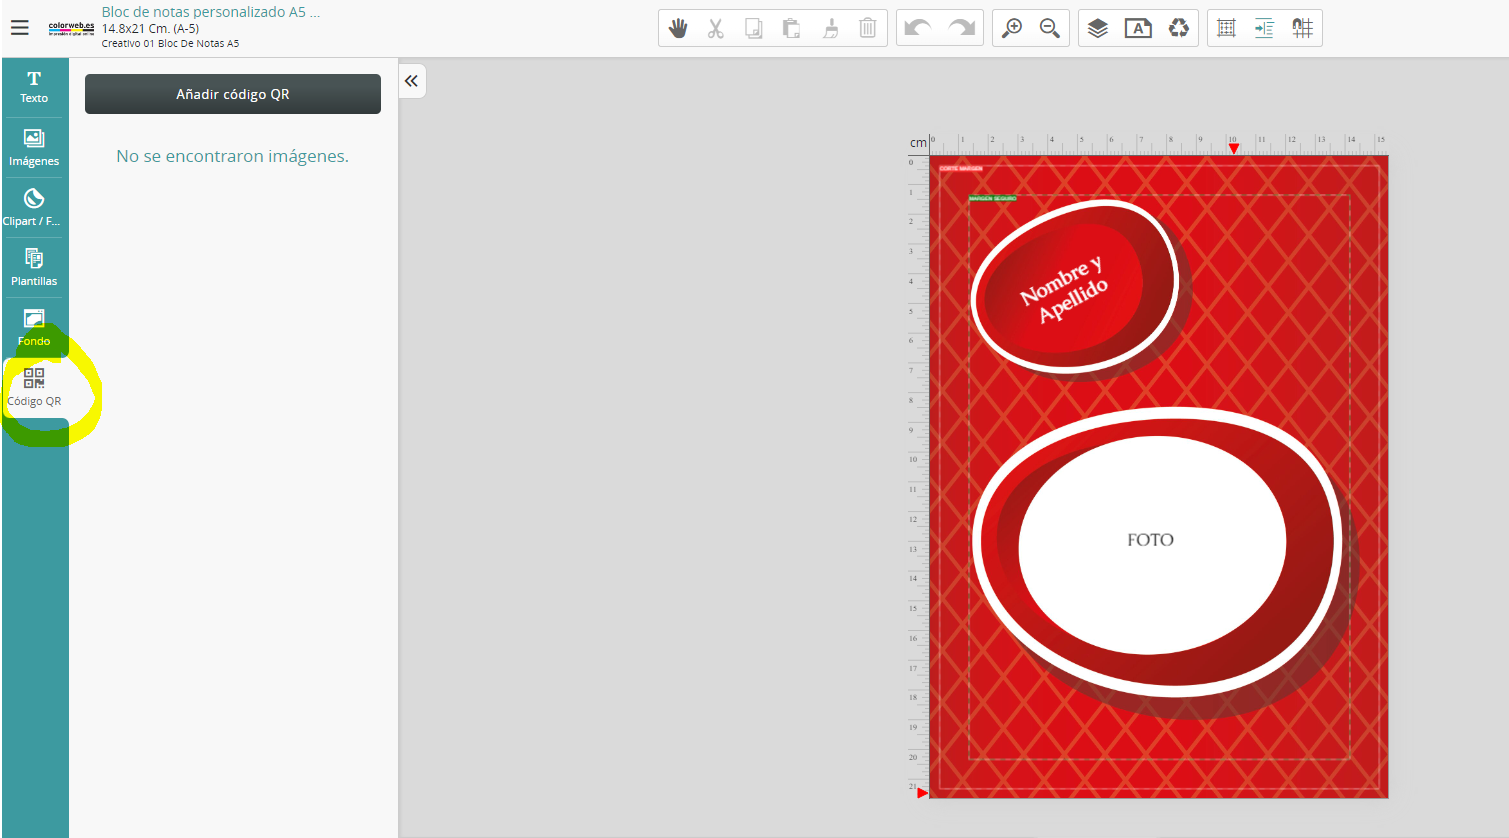Collapse the side panel with double chevron
This screenshot has height=838, width=1509.
[x=412, y=81]
